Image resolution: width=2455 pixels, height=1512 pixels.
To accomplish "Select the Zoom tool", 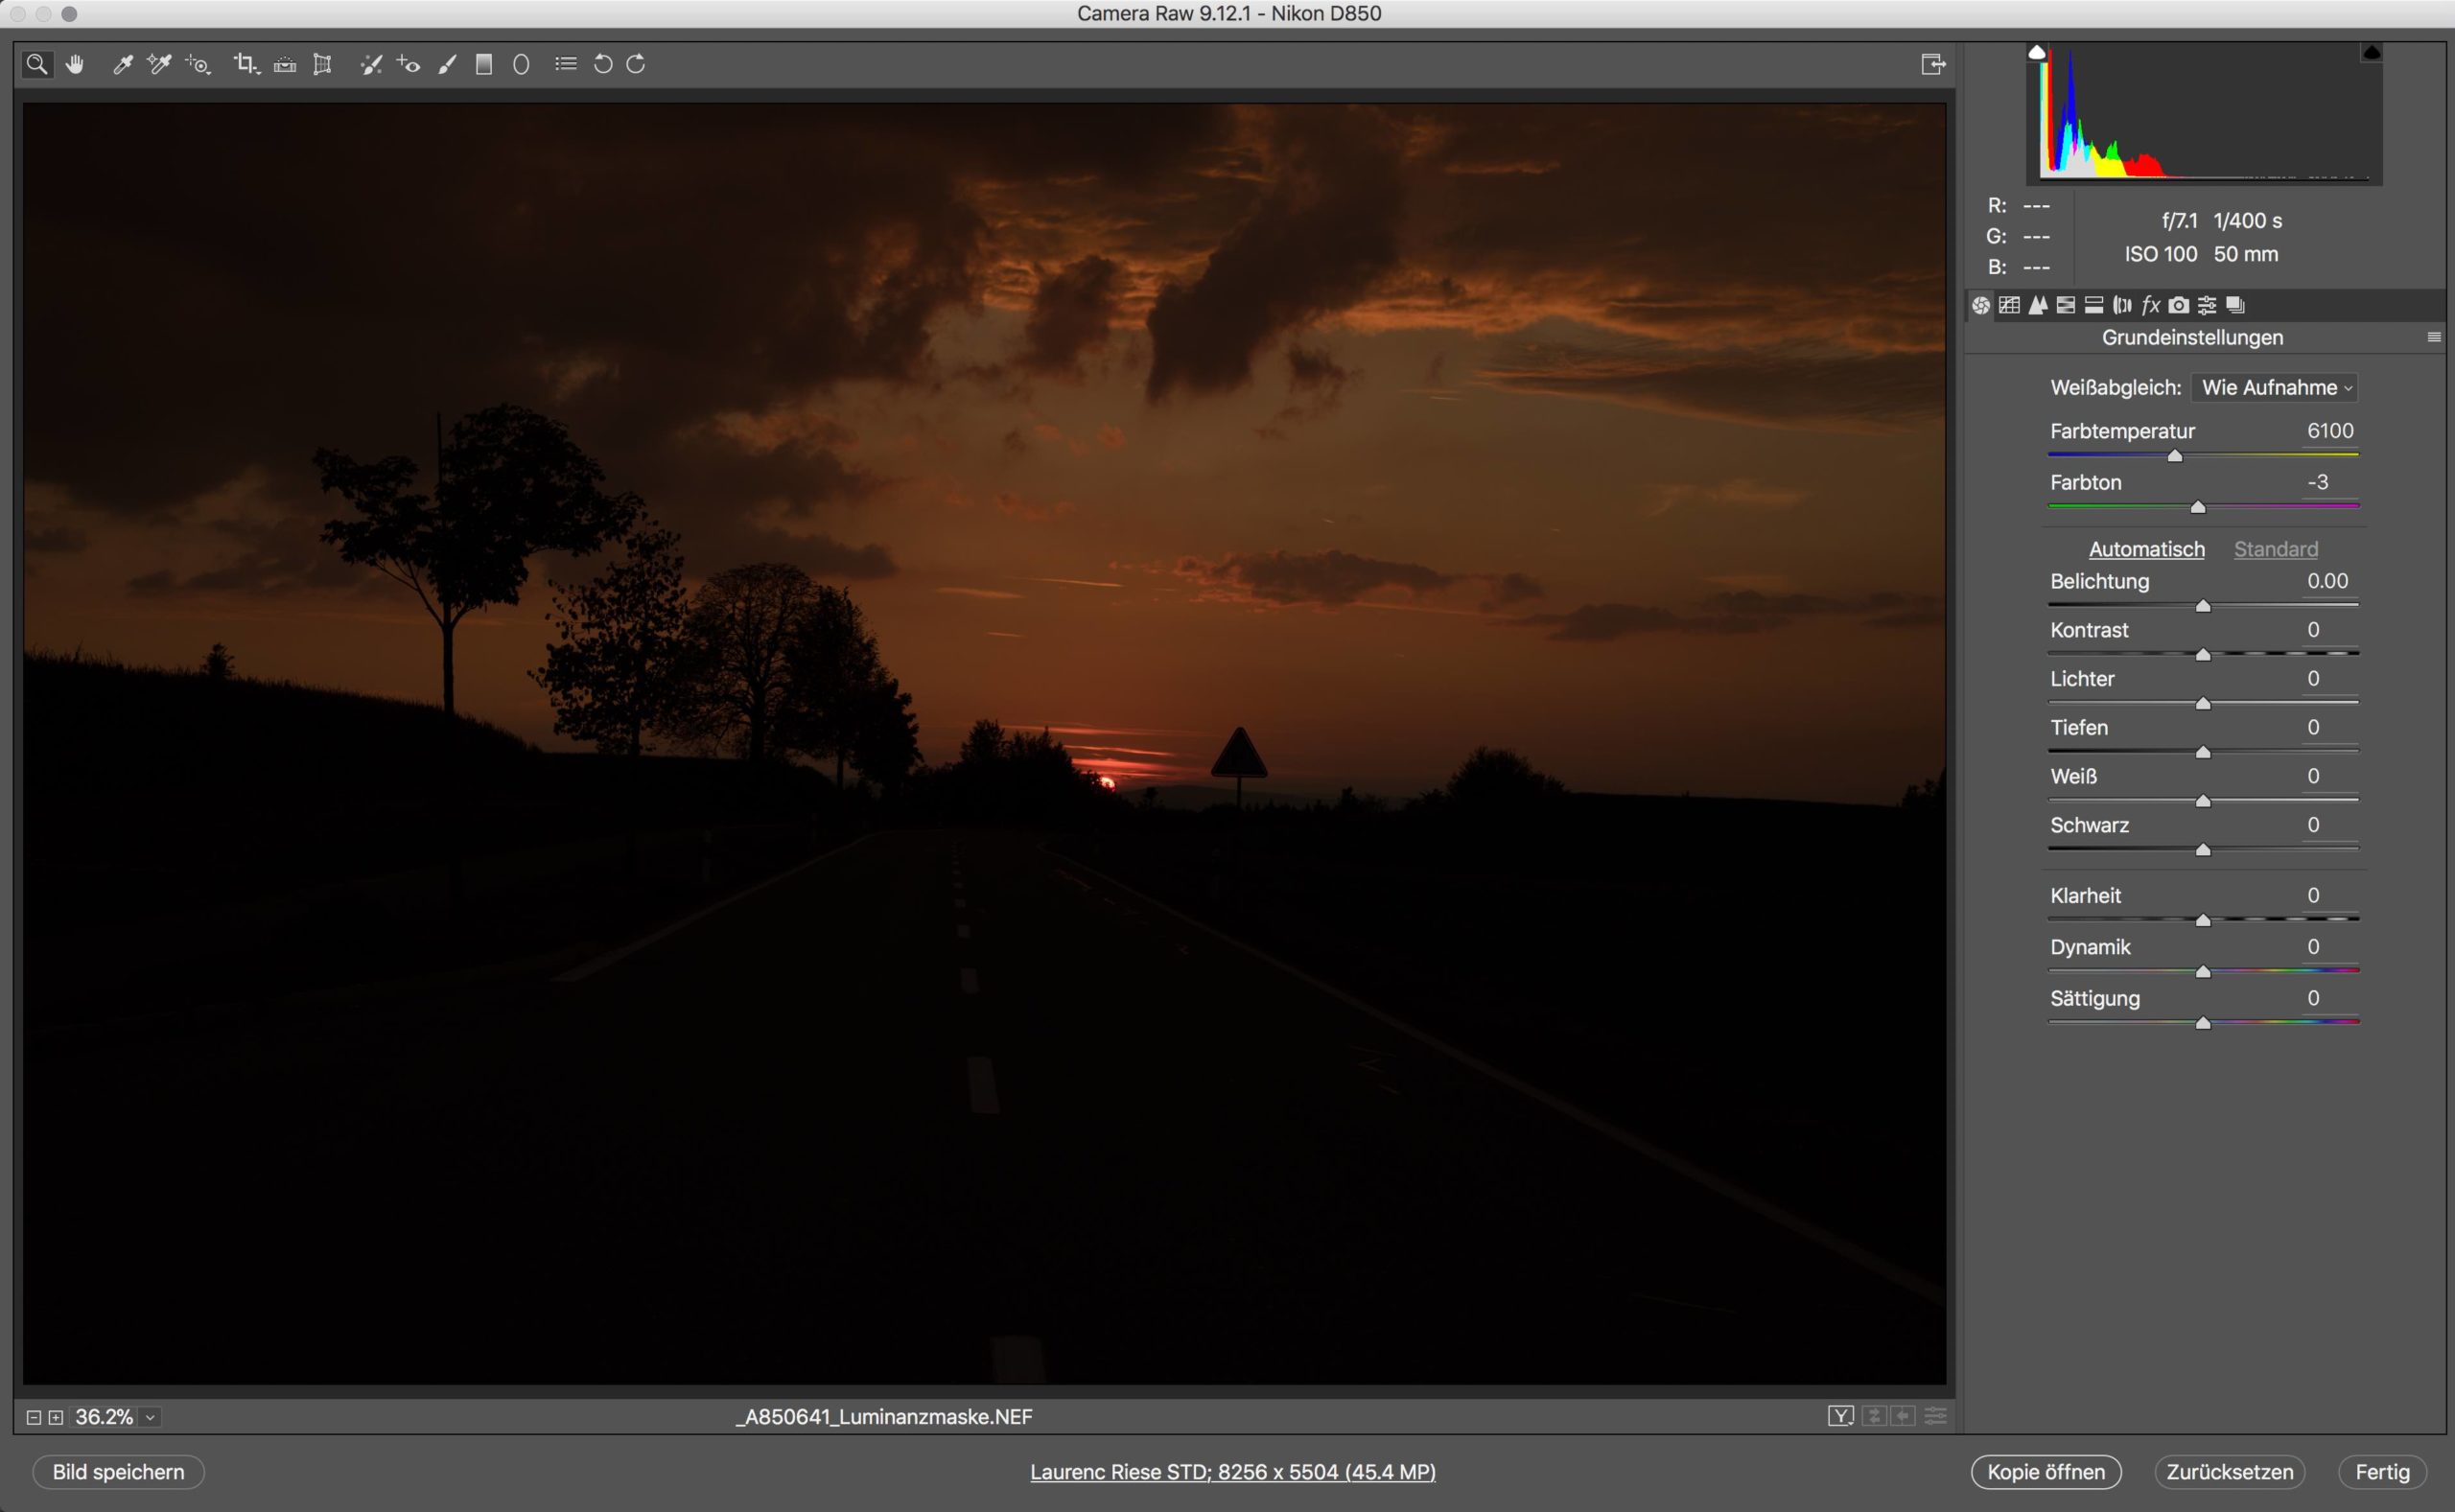I will 37,65.
